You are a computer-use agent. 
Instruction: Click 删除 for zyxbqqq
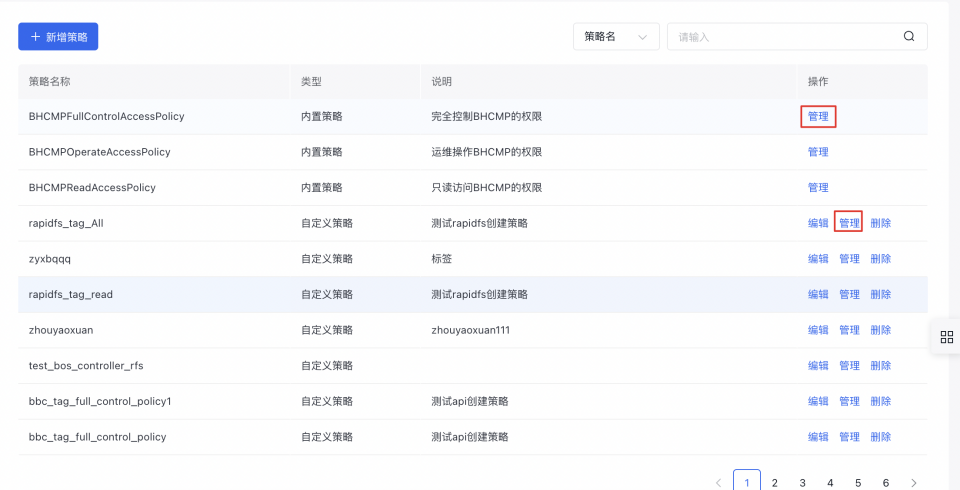tap(880, 258)
